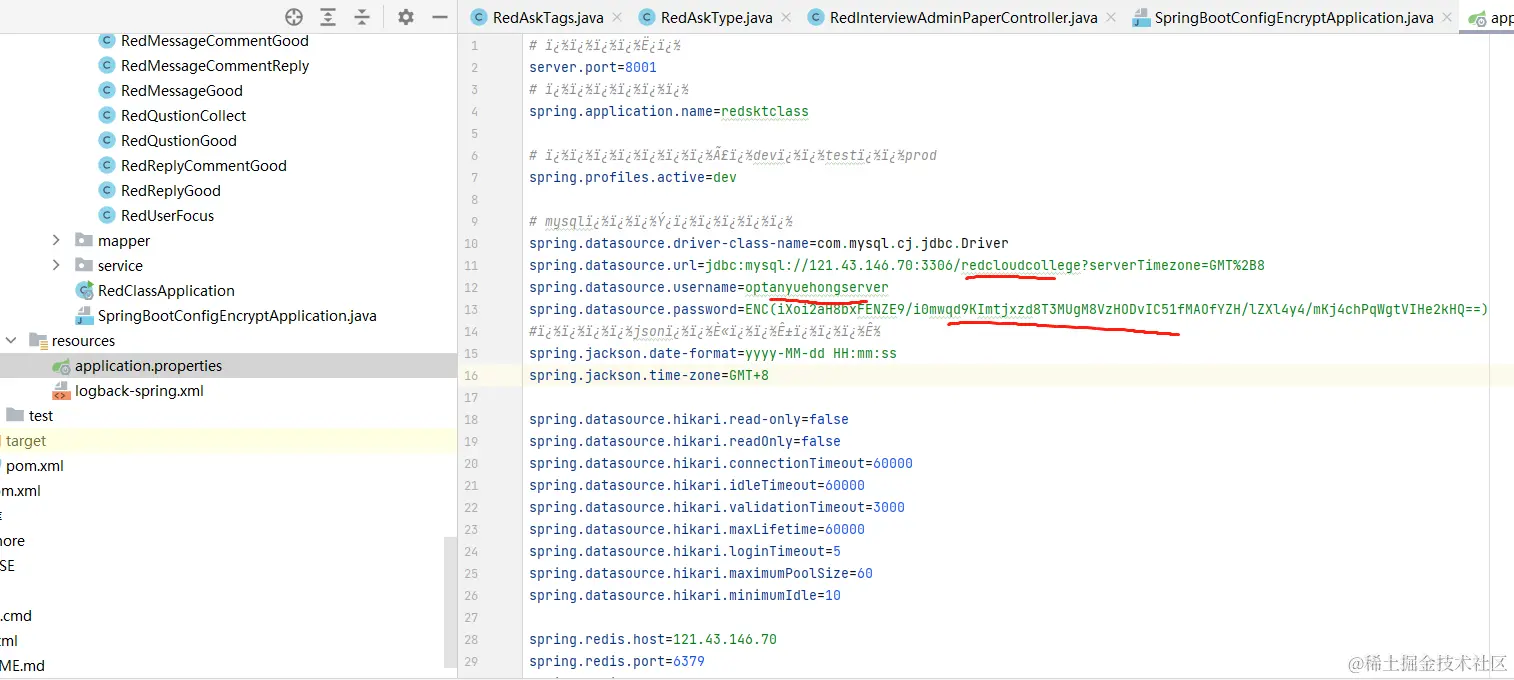Click the project tree vertical scrollbar
The image size is (1514, 680).
pos(450,602)
